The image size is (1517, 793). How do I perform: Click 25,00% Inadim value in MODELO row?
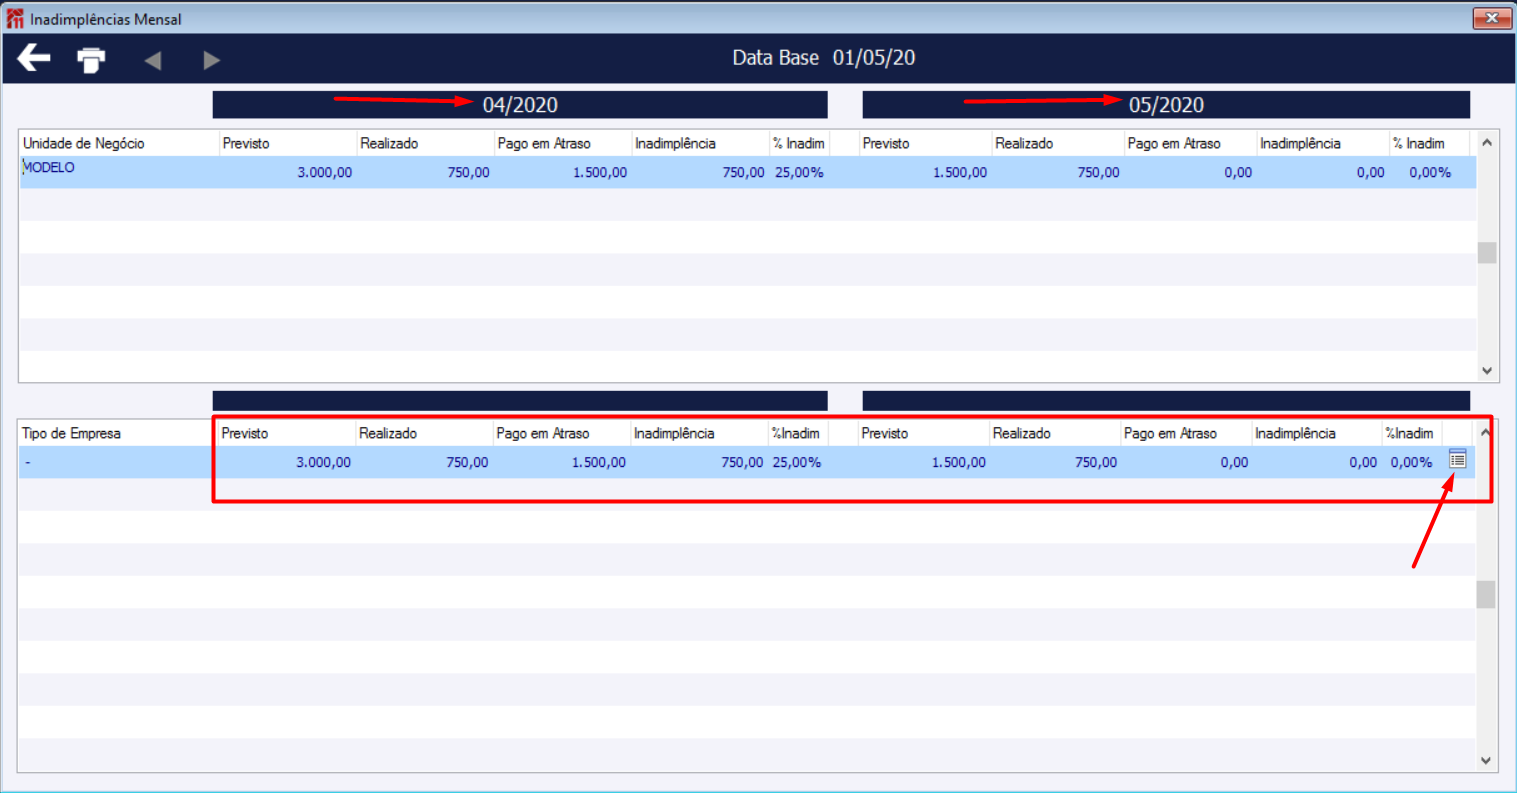(x=799, y=172)
